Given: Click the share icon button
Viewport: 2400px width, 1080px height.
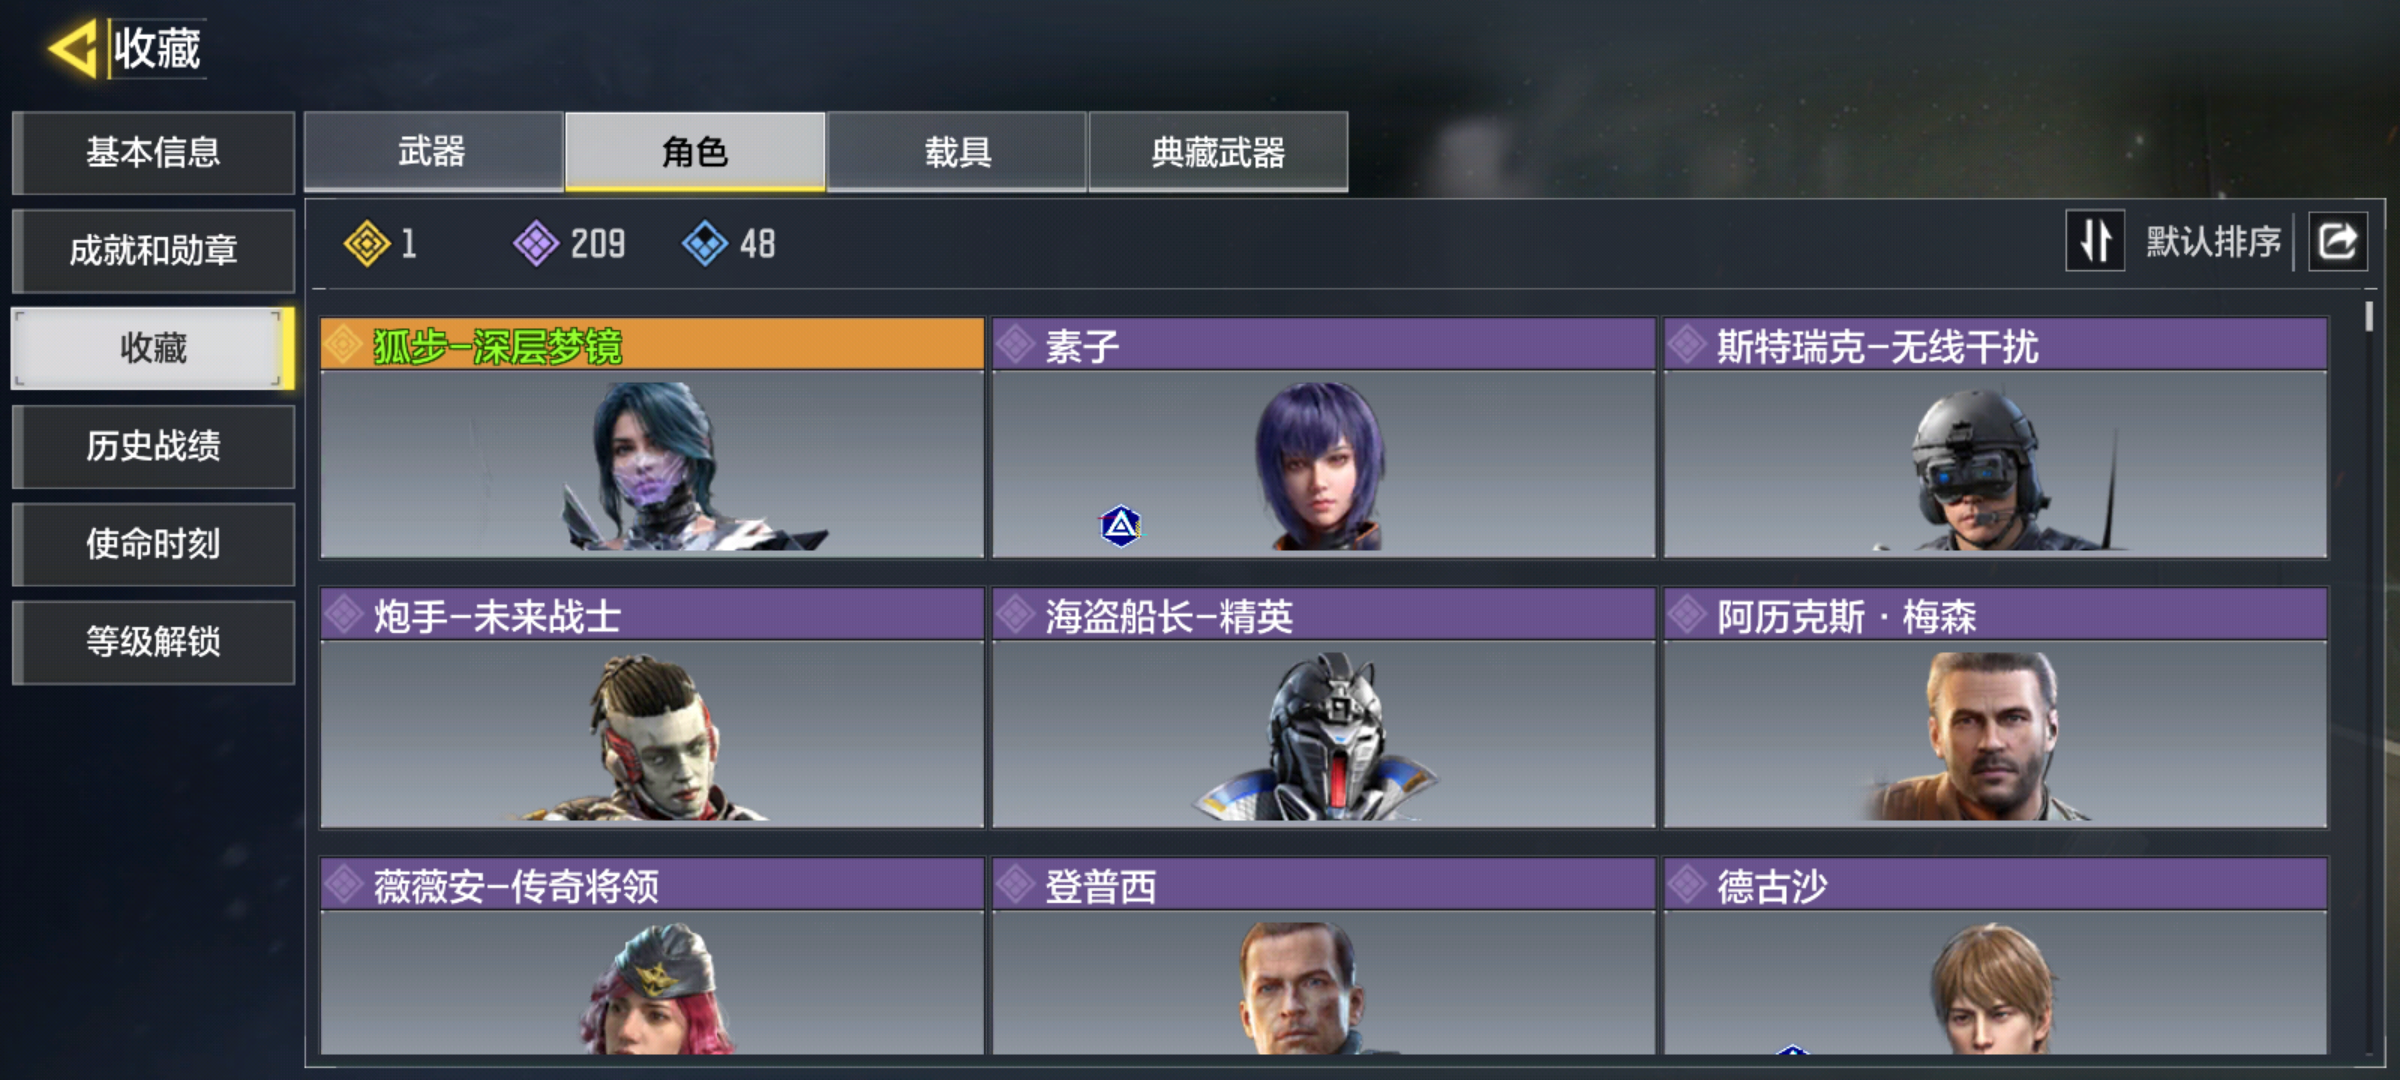Looking at the screenshot, I should pyautogui.click(x=2337, y=241).
